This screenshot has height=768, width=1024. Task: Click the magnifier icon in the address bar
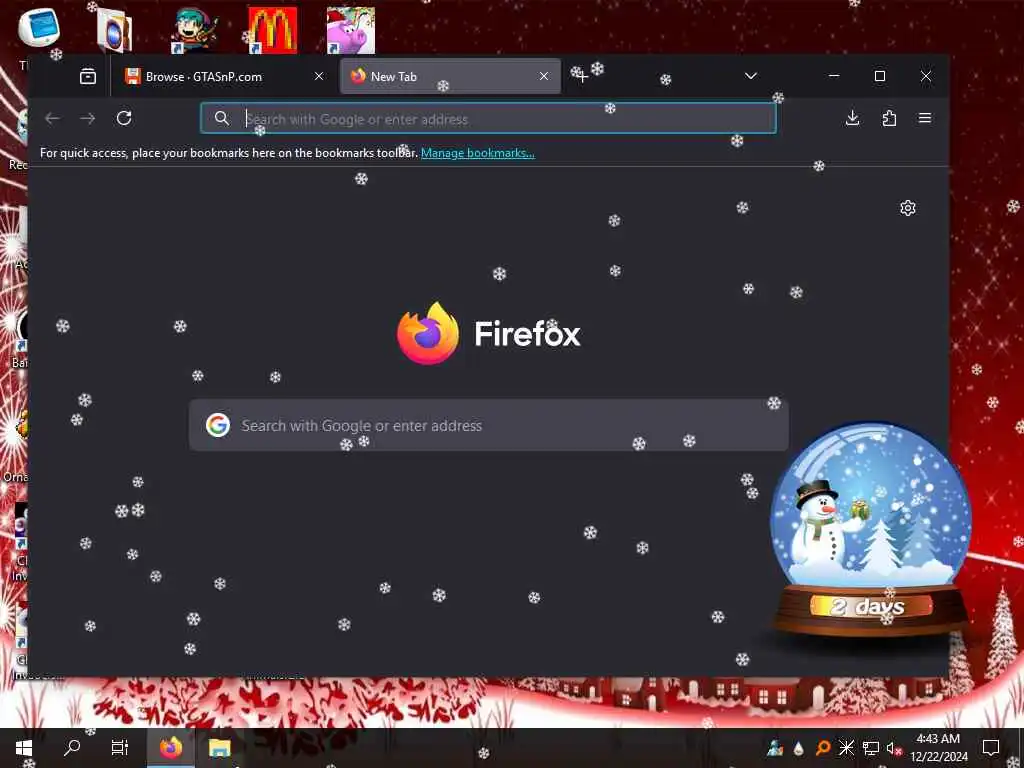[x=222, y=118]
